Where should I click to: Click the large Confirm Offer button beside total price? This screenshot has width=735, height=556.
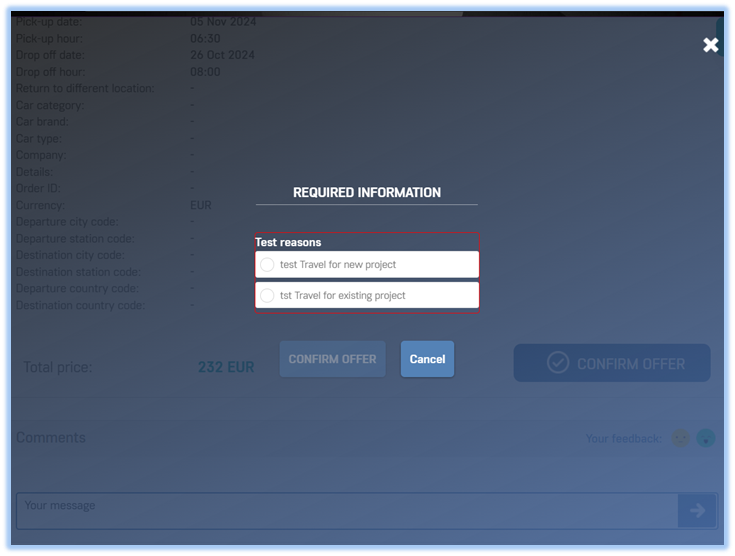612,363
